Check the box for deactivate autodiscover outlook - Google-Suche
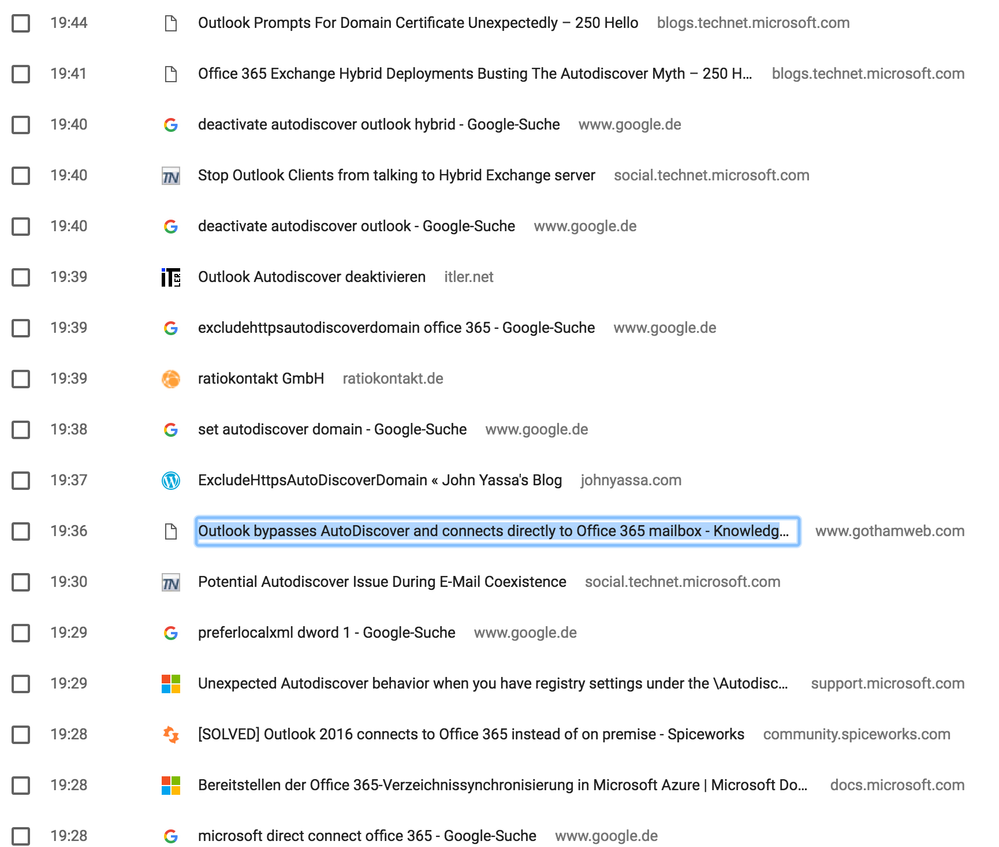 (21, 226)
